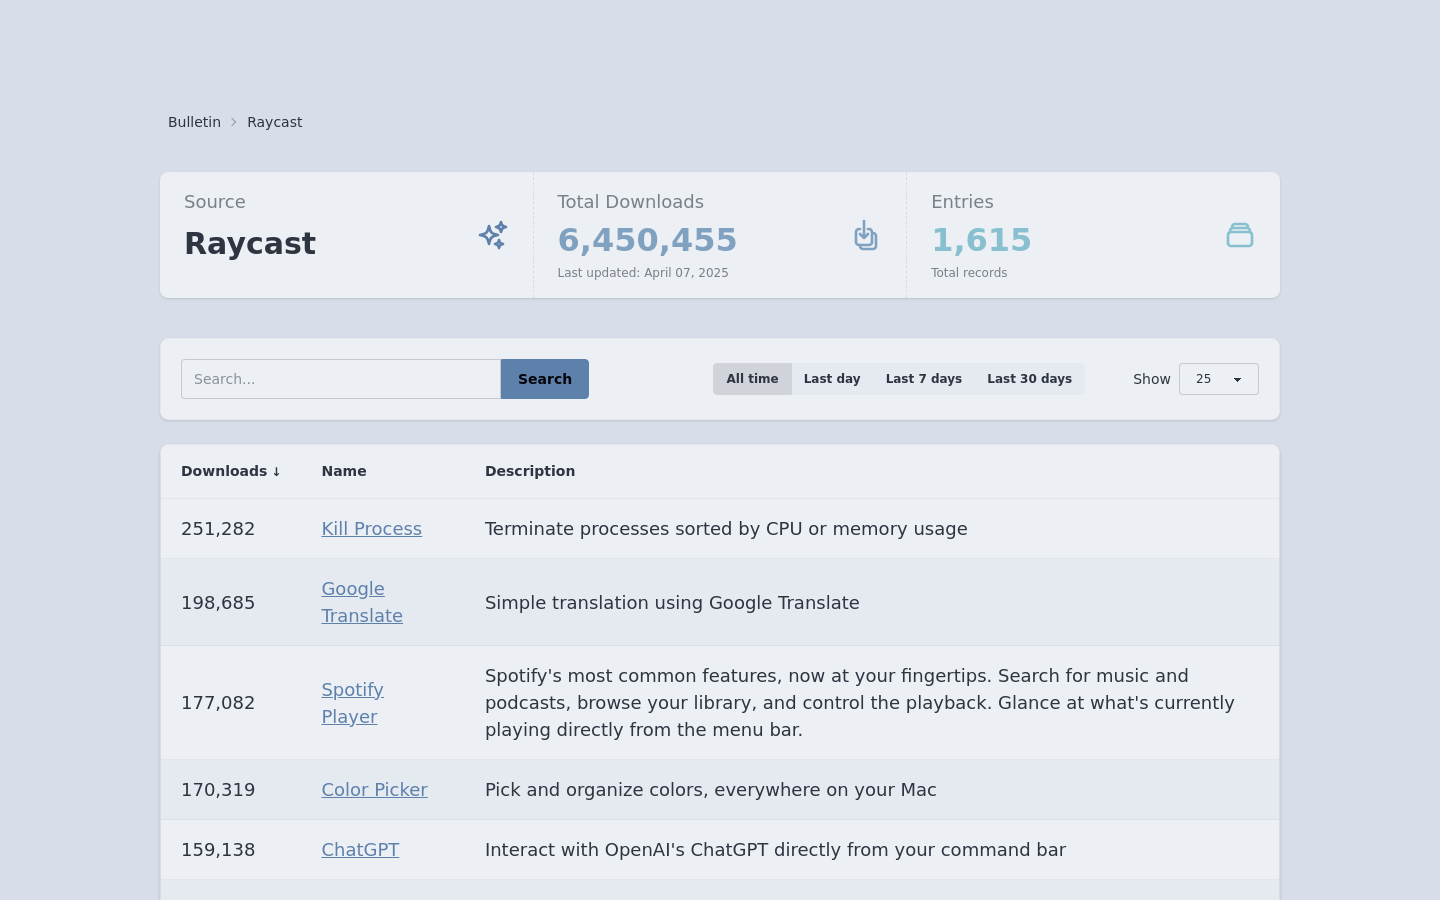
Task: Go to Bulletin in the breadcrumb
Action: 194,122
